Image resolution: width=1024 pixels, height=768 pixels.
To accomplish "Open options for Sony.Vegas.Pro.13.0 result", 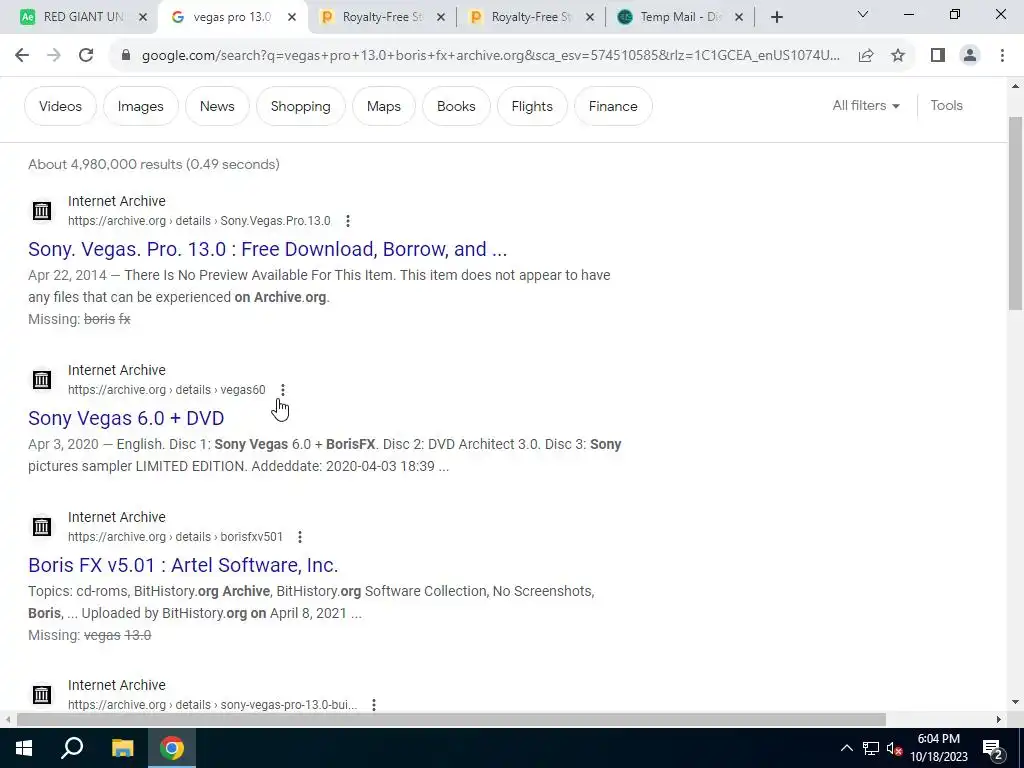I will tap(348, 221).
